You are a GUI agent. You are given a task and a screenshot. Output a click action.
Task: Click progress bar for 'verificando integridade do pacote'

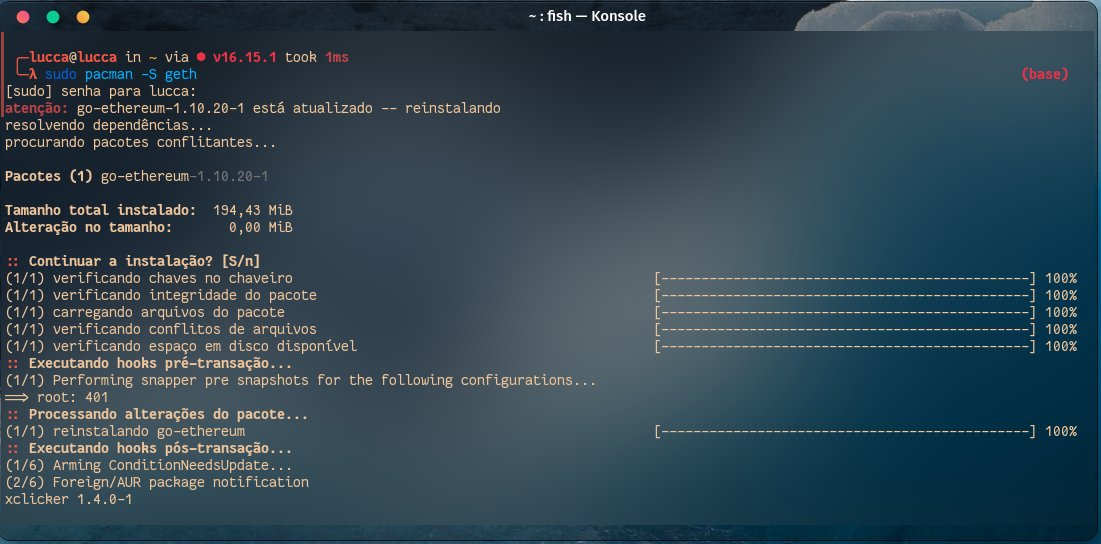[x=845, y=295]
